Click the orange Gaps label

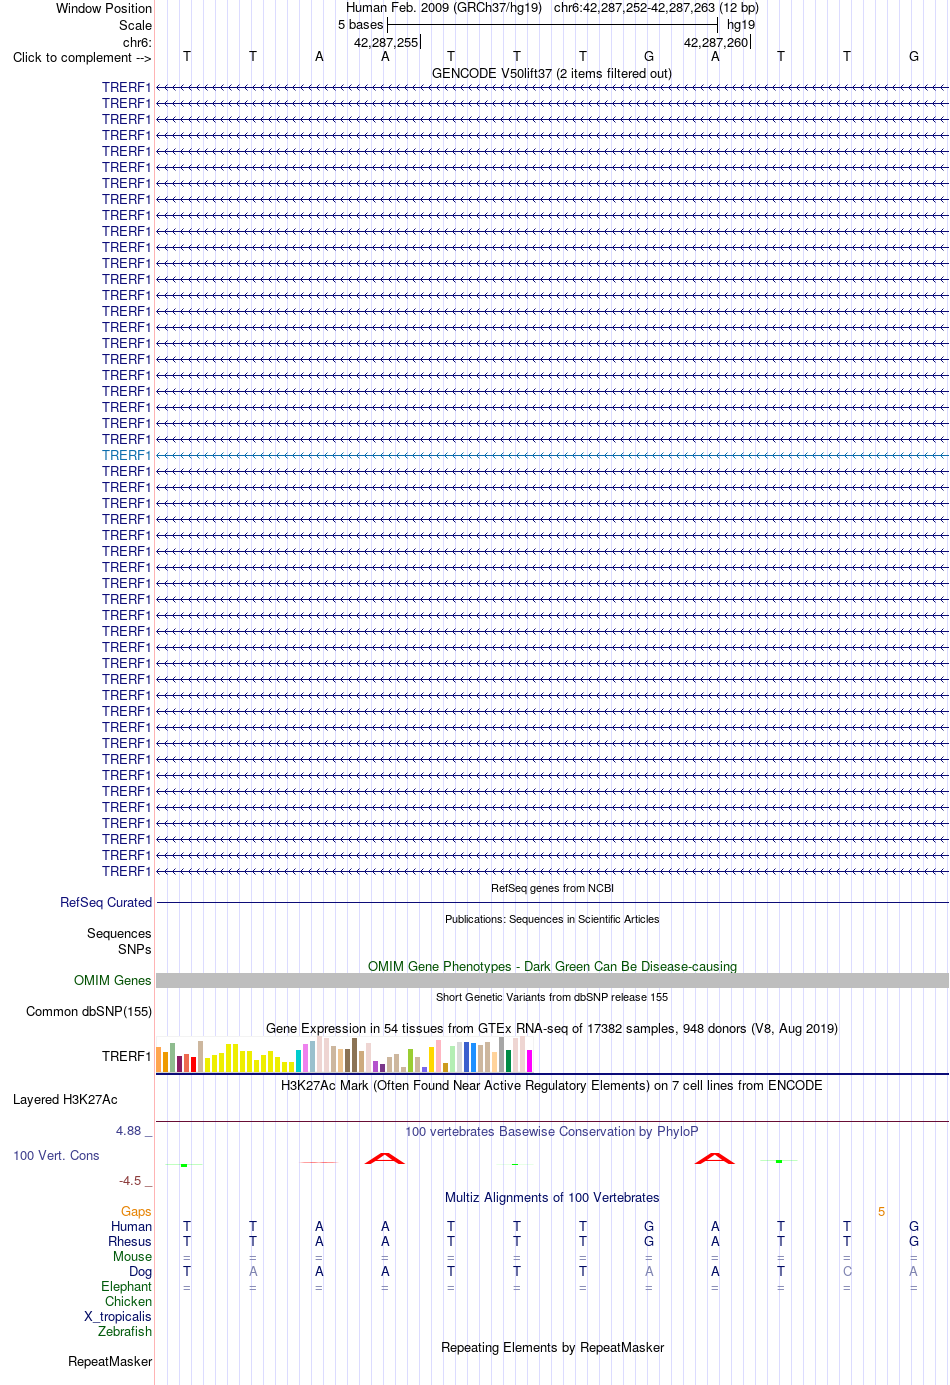136,1212
